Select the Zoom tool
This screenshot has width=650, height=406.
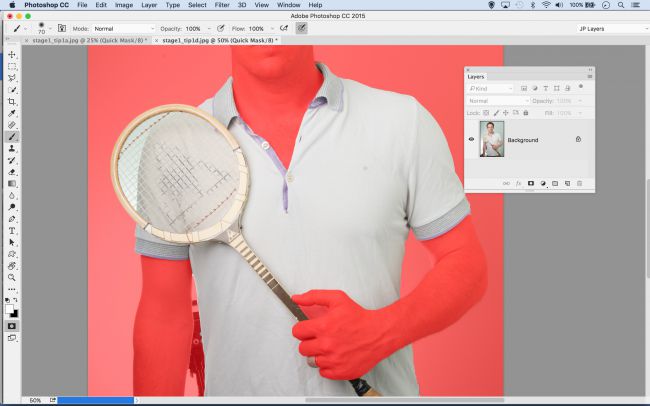point(12,277)
